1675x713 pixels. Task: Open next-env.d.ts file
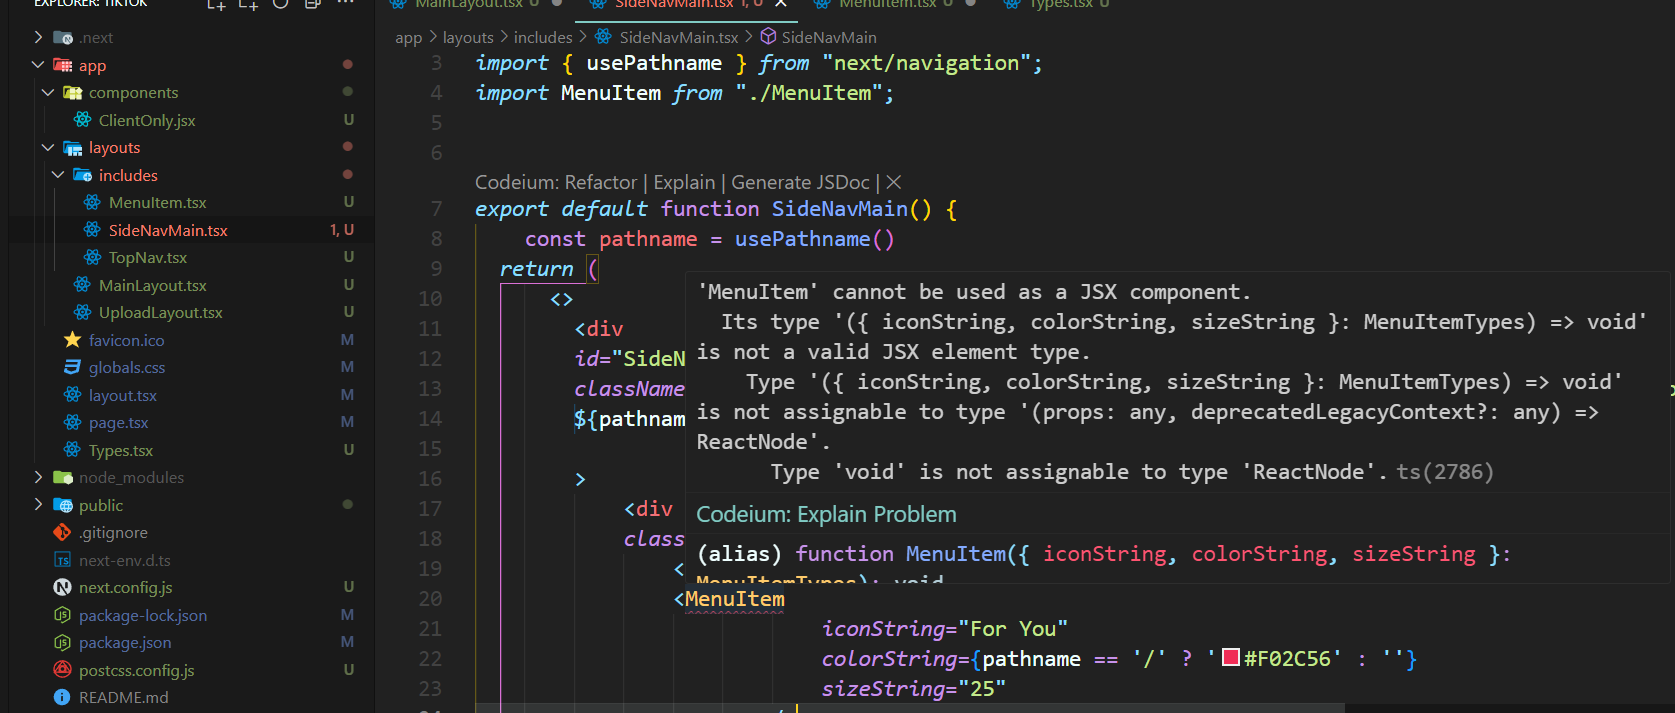point(125,560)
